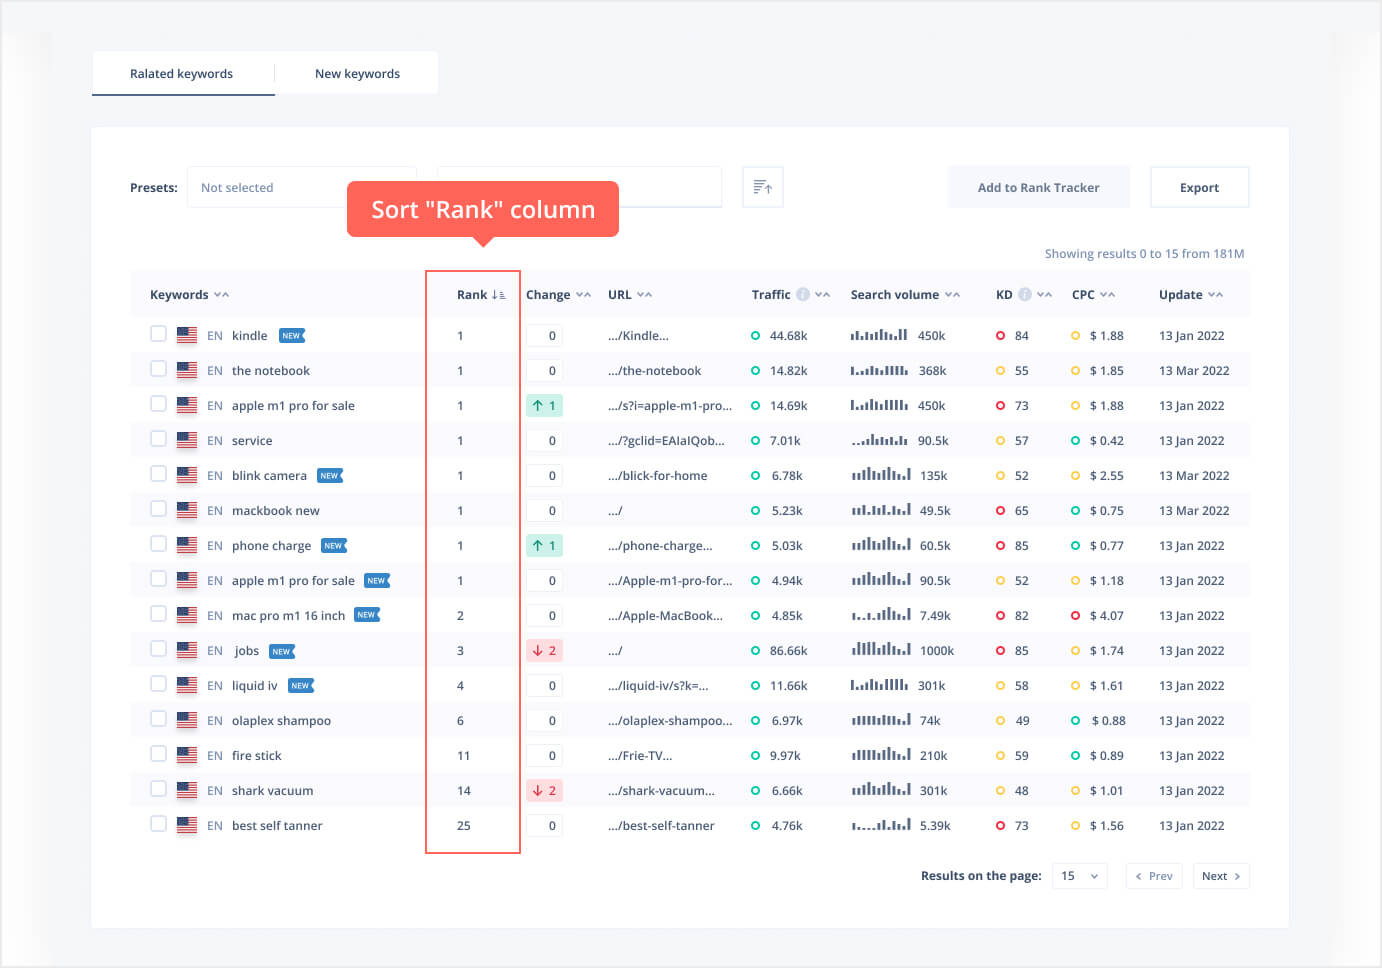The image size is (1382, 968).
Task: Click the Rank column sort icon
Action: pyautogui.click(x=498, y=295)
